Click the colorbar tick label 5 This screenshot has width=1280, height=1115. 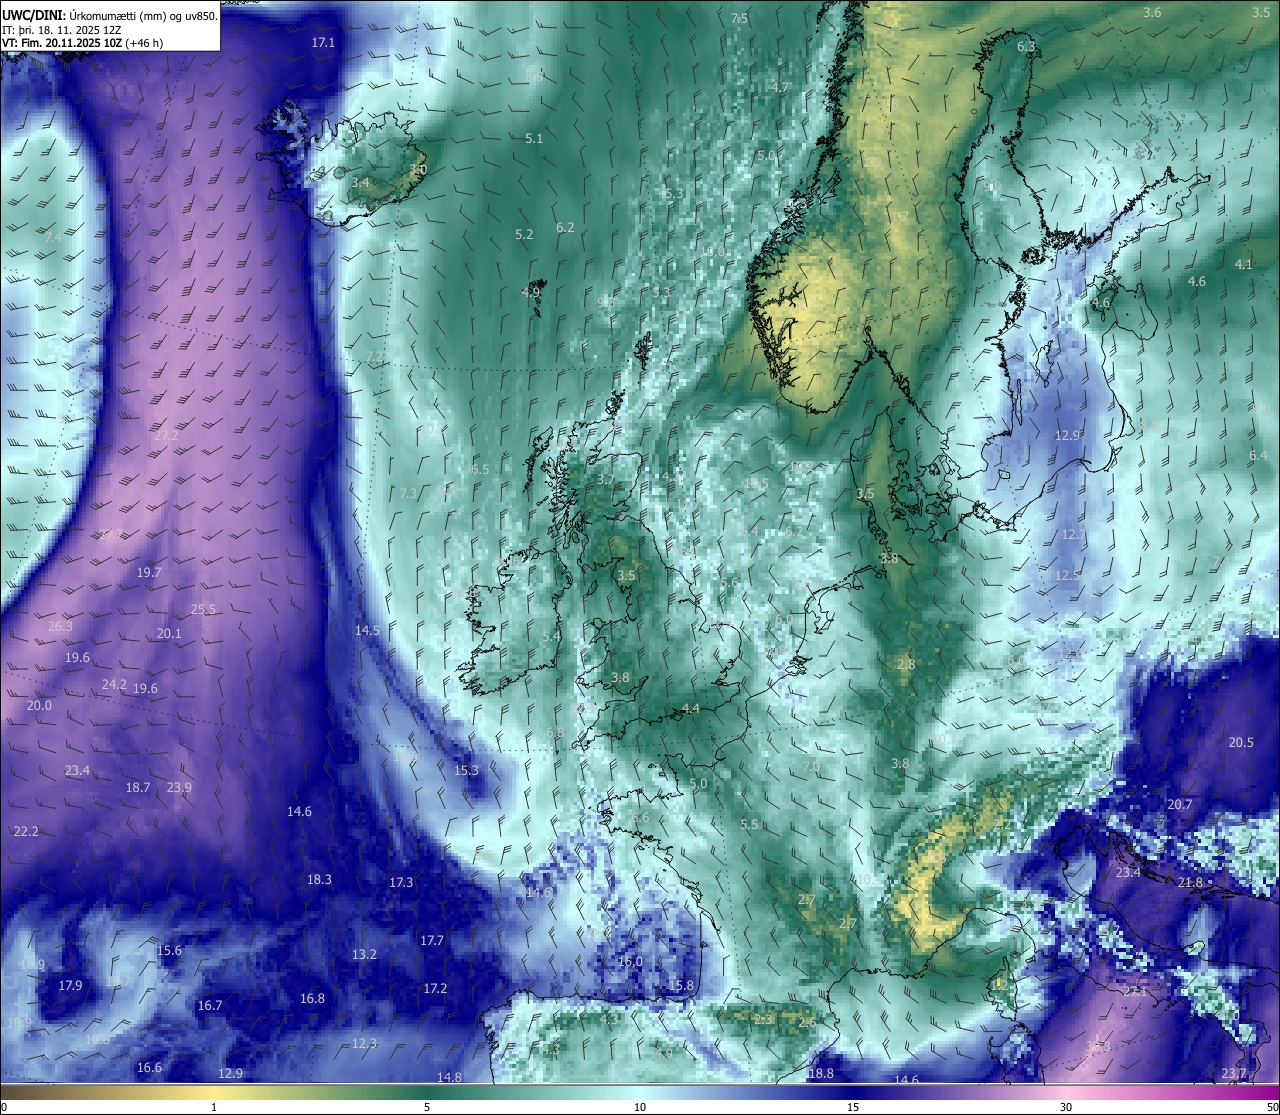[x=427, y=1107]
